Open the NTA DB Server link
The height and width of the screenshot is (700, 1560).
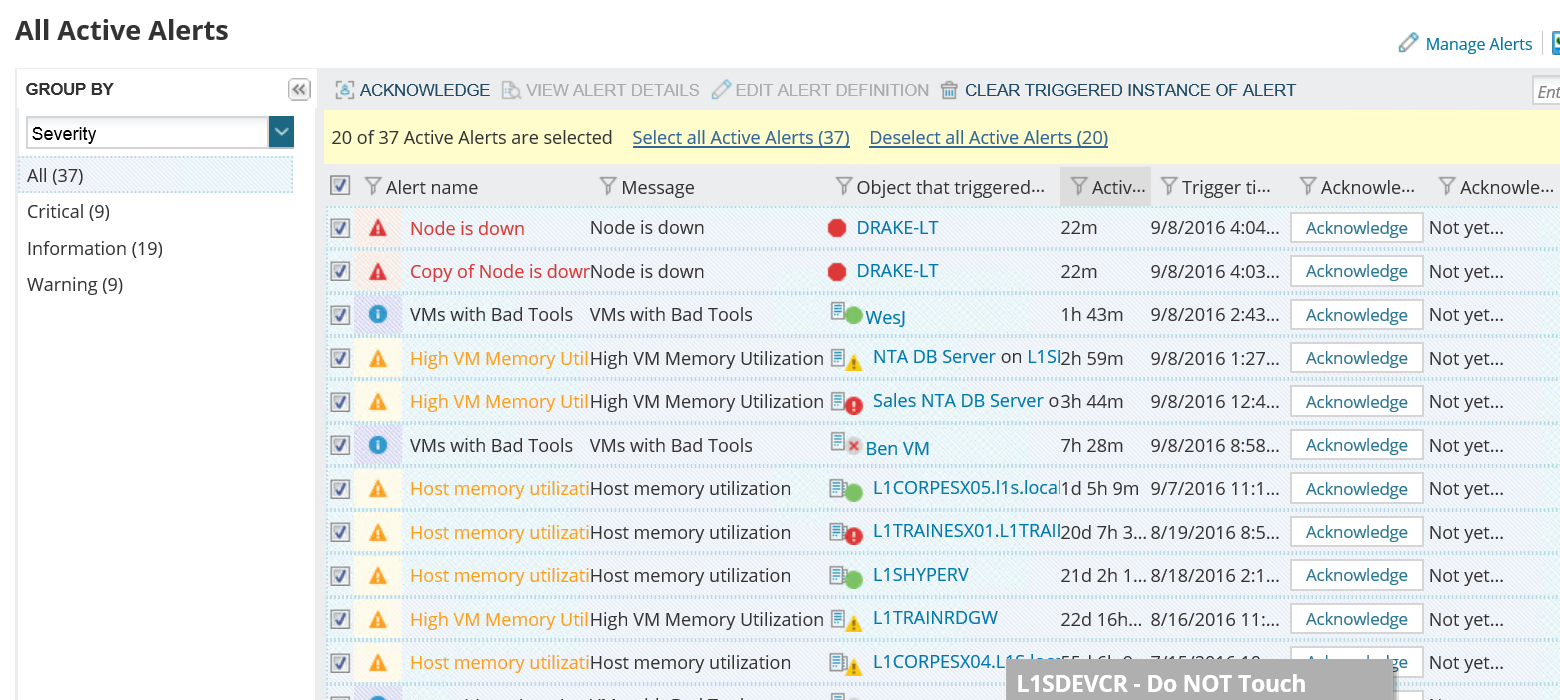tap(934, 357)
